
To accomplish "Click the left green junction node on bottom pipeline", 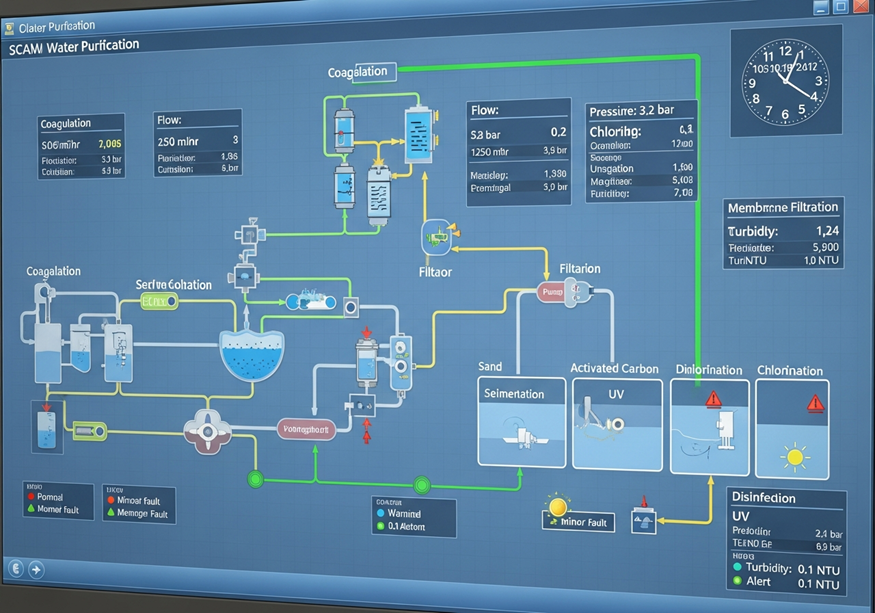I will coord(256,479).
